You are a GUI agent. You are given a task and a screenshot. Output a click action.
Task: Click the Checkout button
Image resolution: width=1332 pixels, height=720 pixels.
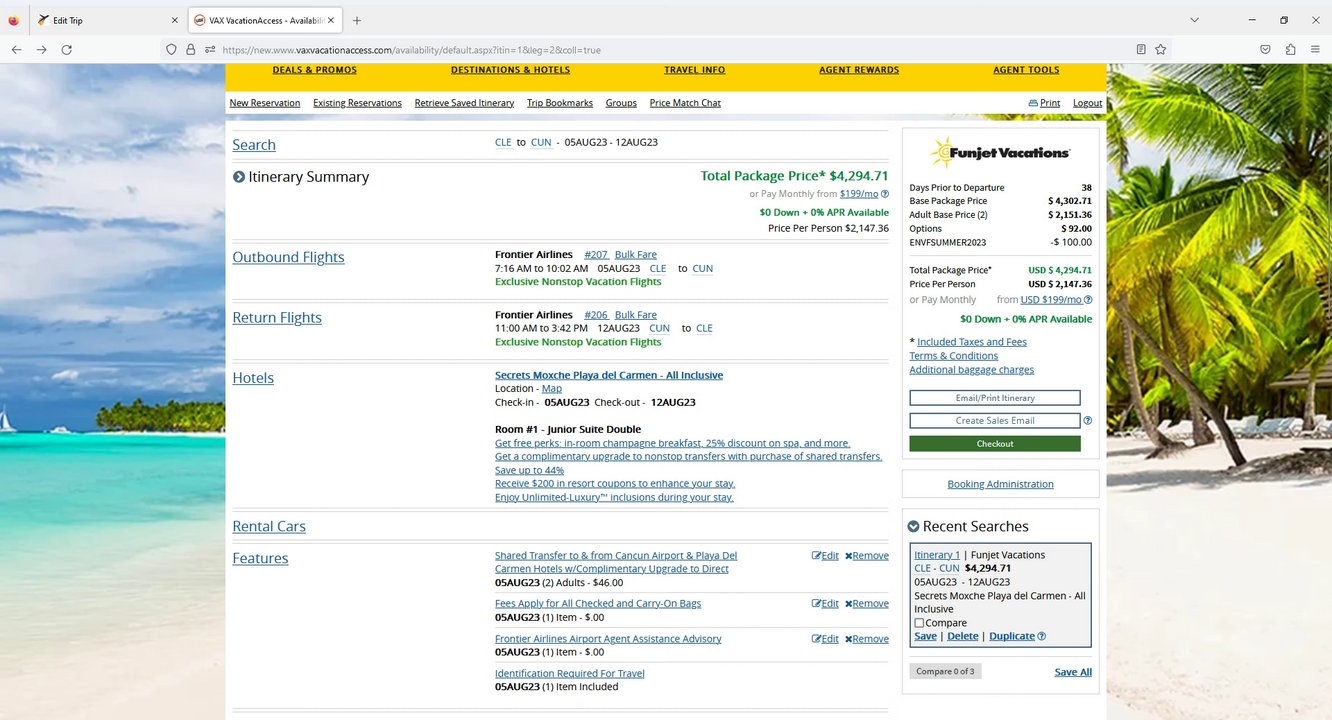tap(995, 444)
